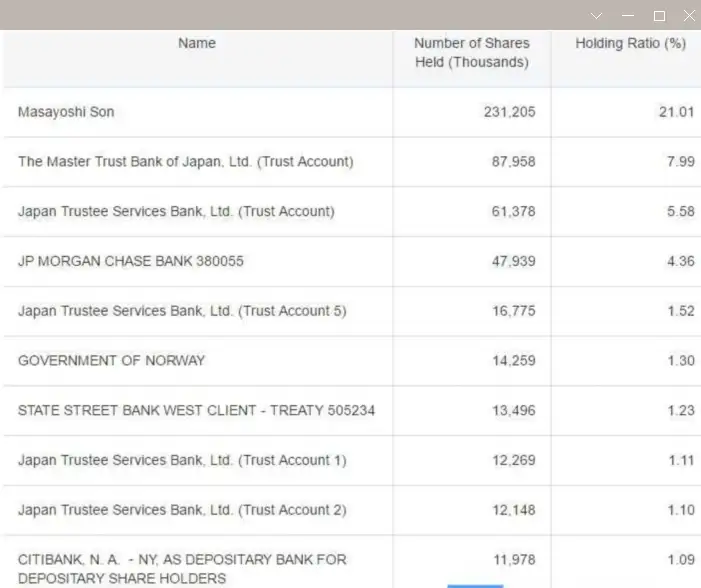Viewport: 701px width, 588px height.
Task: Maximize the window
Action: 659,17
